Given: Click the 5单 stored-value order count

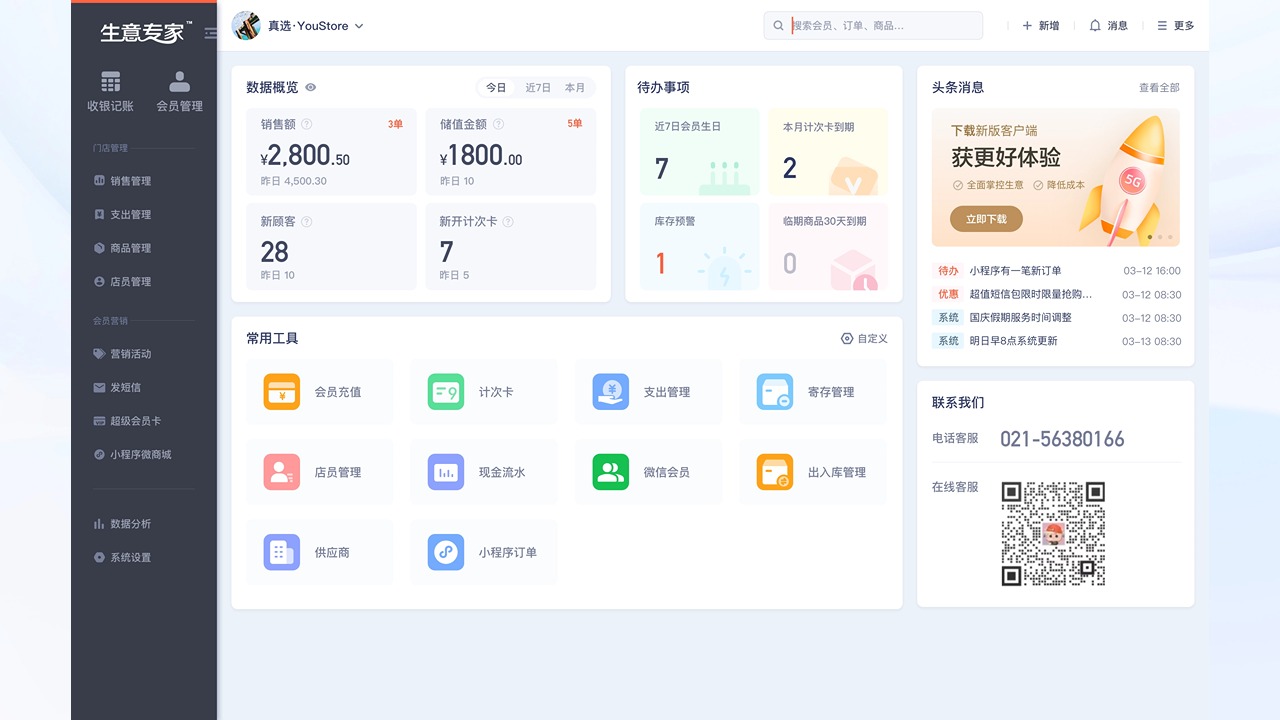Looking at the screenshot, I should pyautogui.click(x=574, y=125).
